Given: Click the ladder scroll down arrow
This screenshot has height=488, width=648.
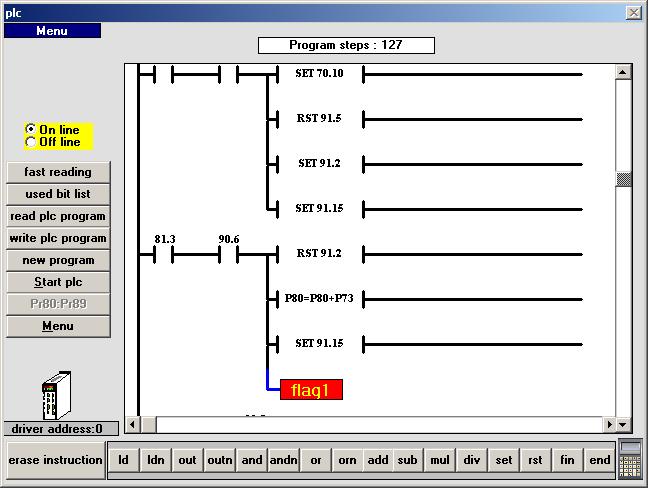Looking at the screenshot, I should [623, 424].
